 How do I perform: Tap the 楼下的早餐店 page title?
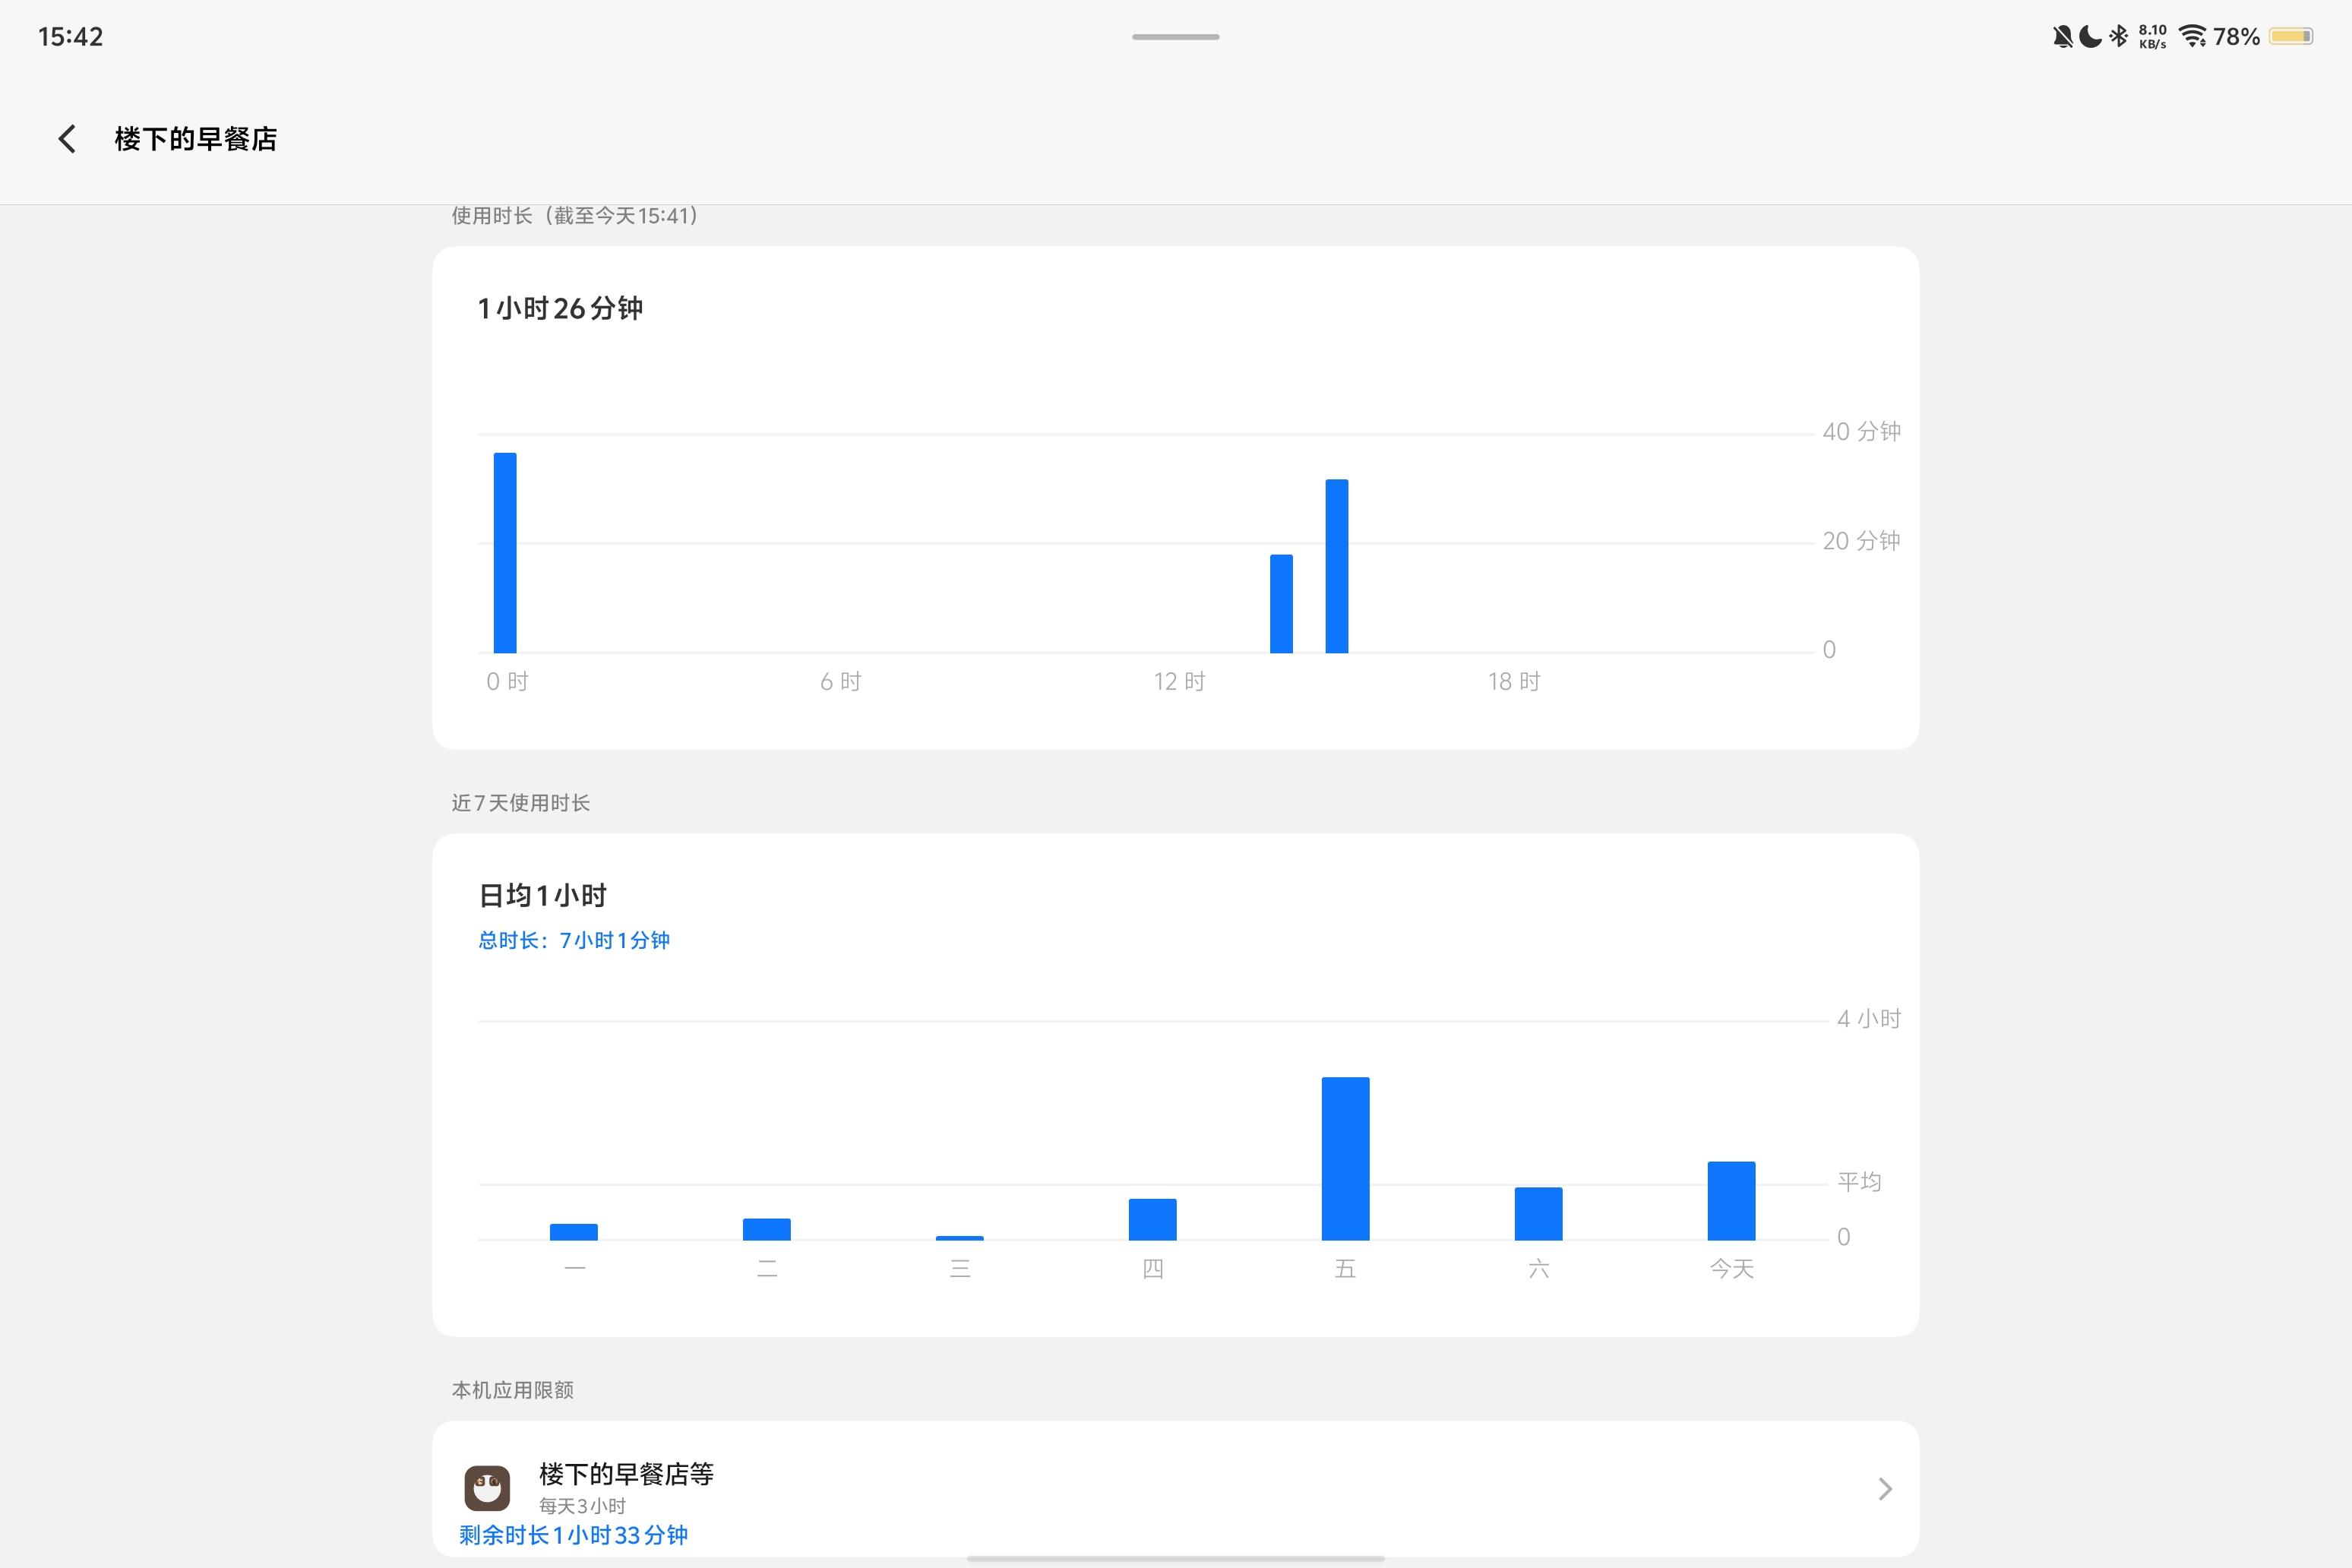(196, 139)
